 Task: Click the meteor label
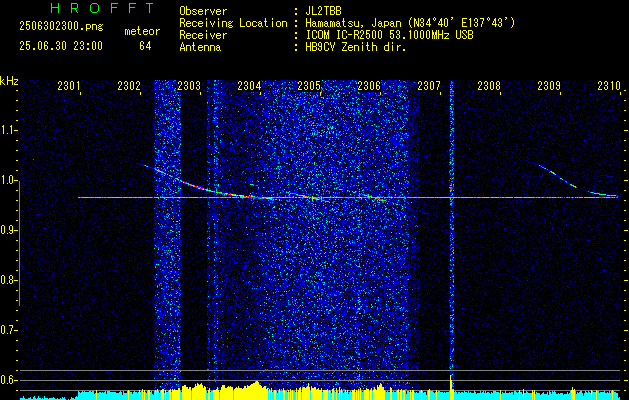(x=142, y=31)
